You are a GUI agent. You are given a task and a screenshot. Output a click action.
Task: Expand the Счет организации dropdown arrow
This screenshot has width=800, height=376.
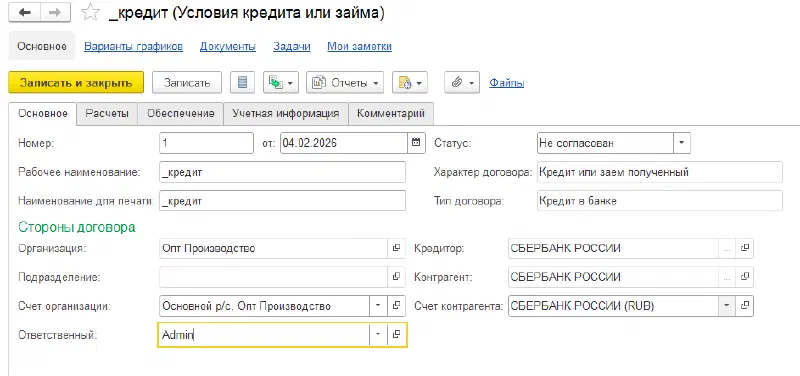coord(378,306)
